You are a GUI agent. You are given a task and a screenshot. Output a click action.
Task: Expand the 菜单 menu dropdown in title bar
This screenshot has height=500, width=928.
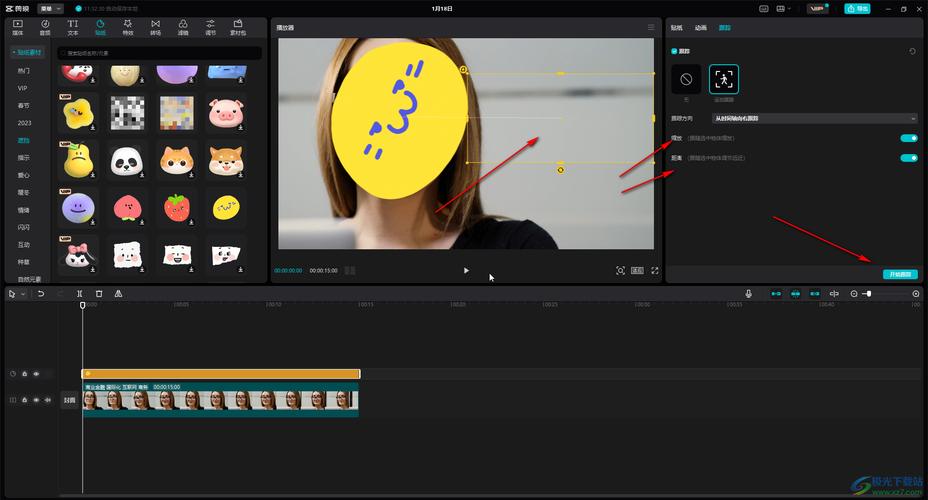[50, 8]
